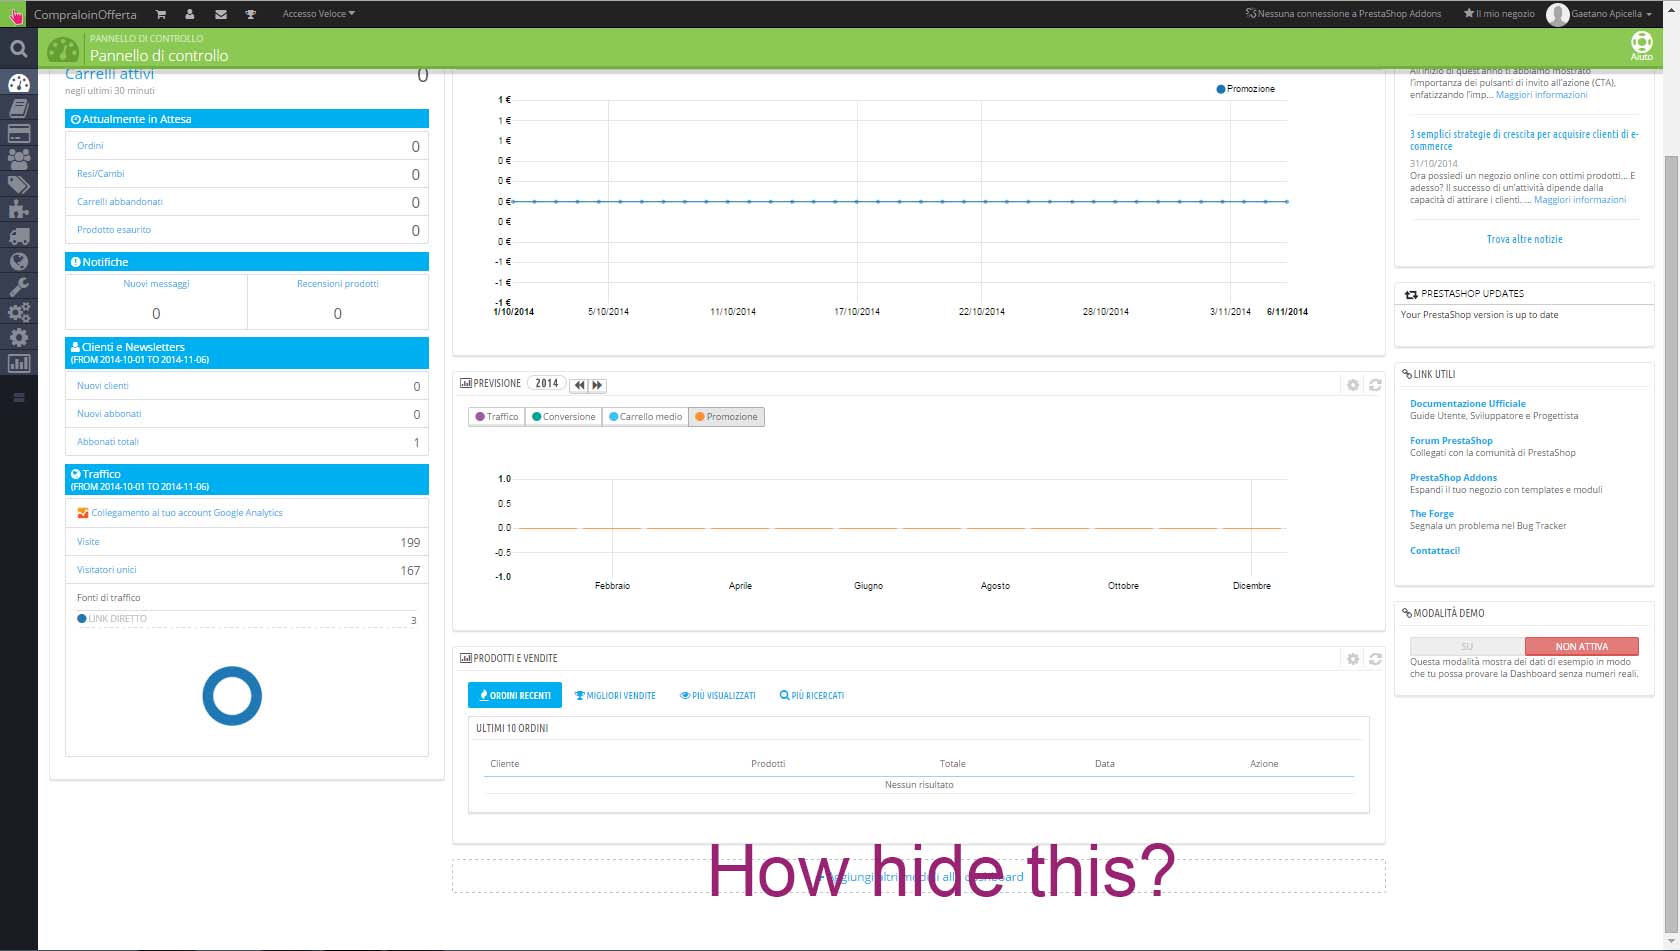
Task: Follow the Trova altre notizie link
Action: click(x=1524, y=239)
